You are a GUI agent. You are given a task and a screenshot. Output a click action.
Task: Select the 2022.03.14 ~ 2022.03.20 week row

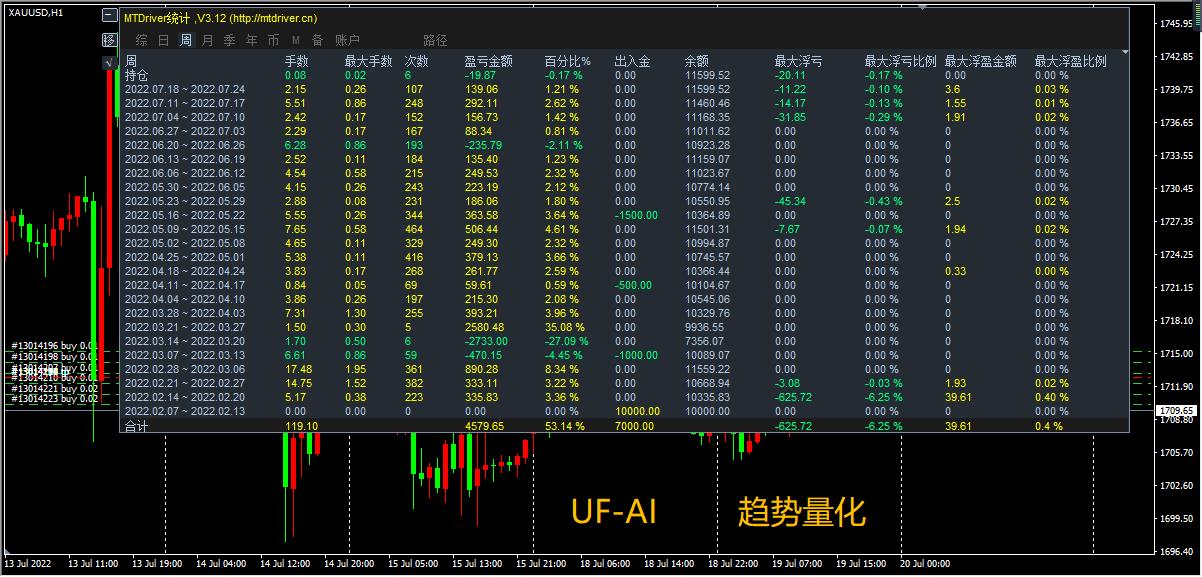click(624, 341)
